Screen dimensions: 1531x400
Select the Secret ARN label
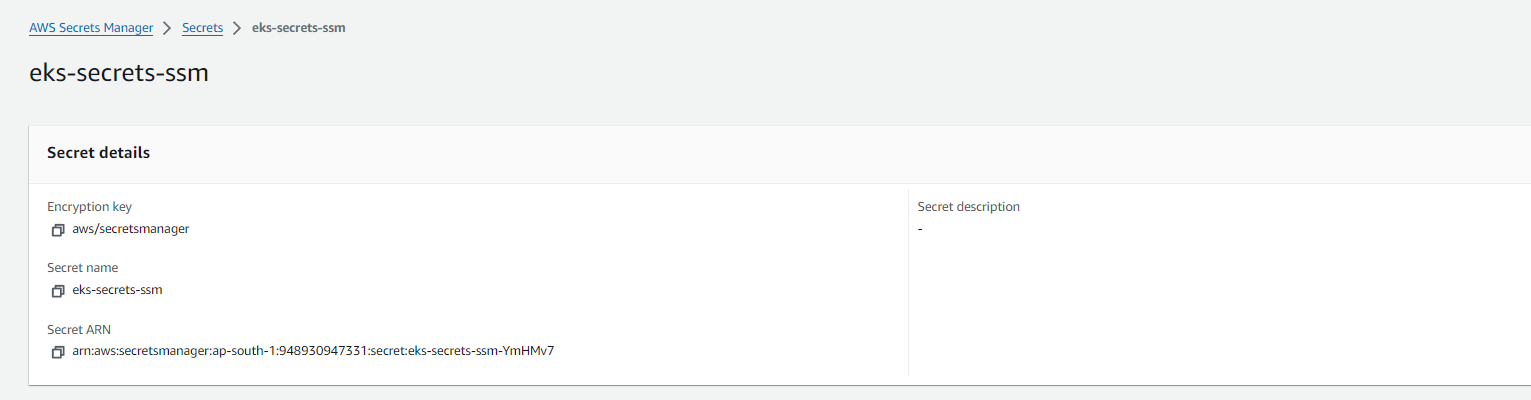80,329
